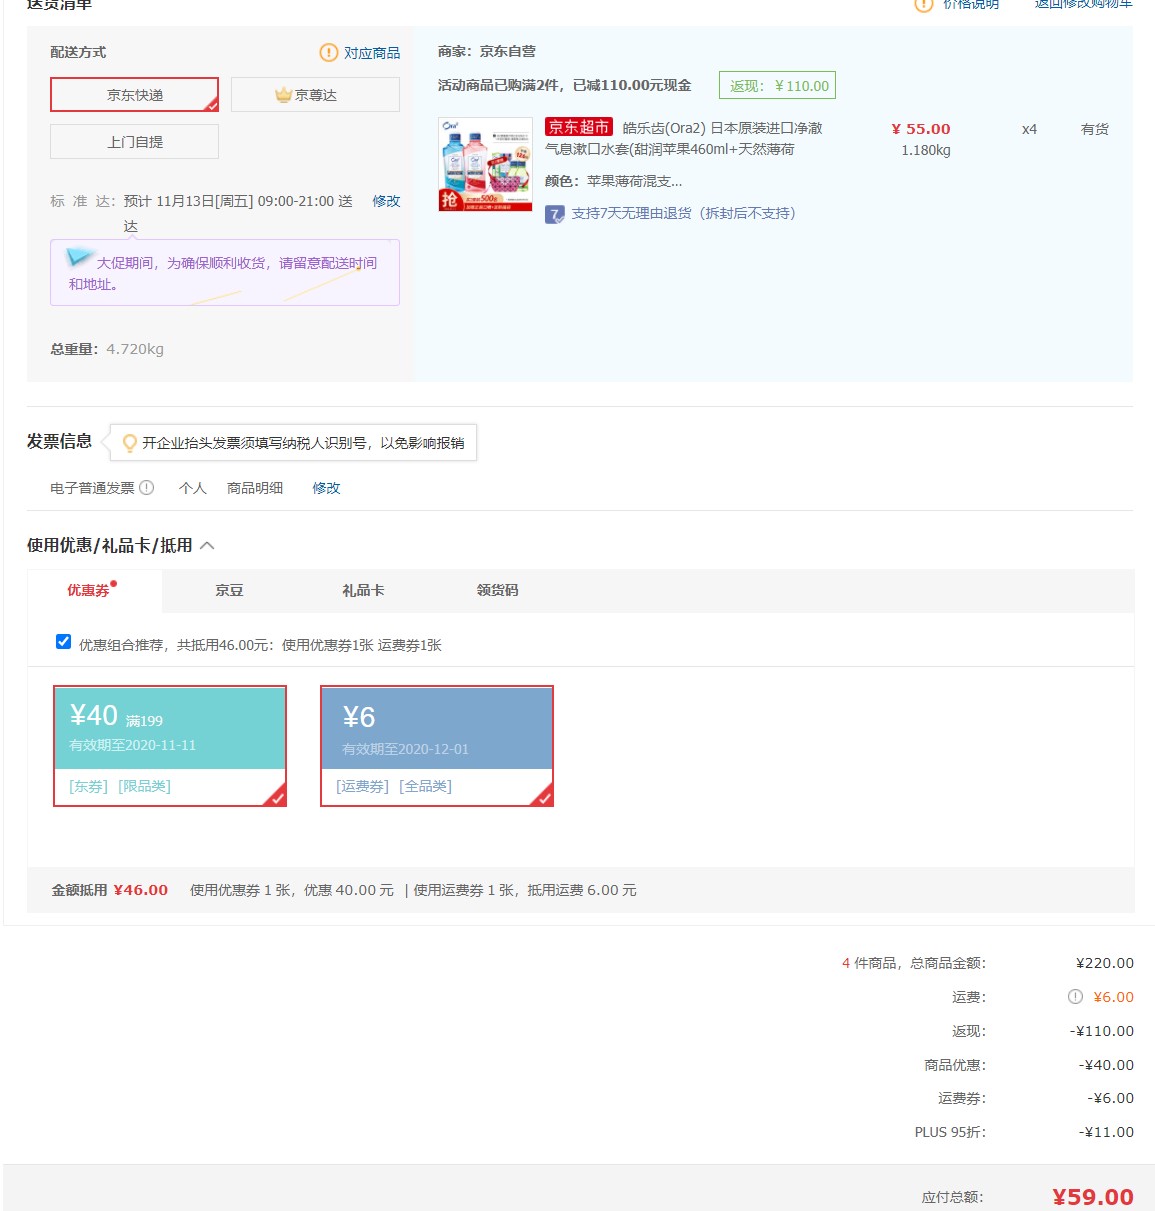The image size is (1155, 1211).
Task: Collapse 使用优惠/礼品卡/抵用 section chevron
Action: [x=207, y=545]
